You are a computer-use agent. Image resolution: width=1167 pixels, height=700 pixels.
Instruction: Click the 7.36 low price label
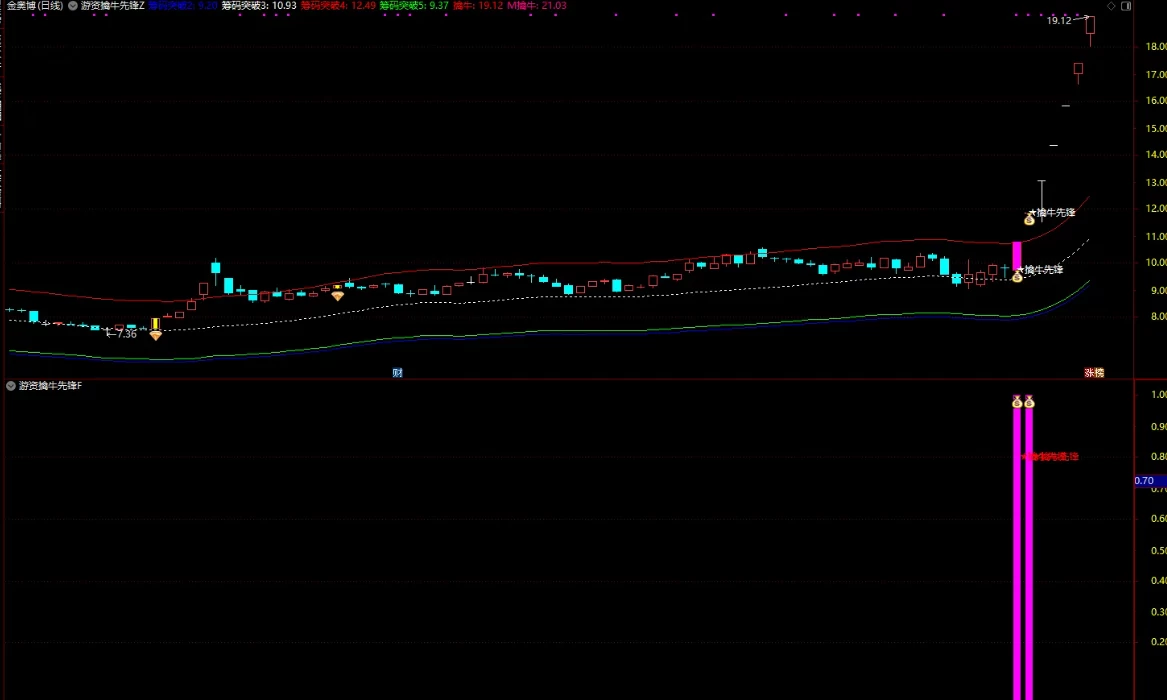coord(127,334)
